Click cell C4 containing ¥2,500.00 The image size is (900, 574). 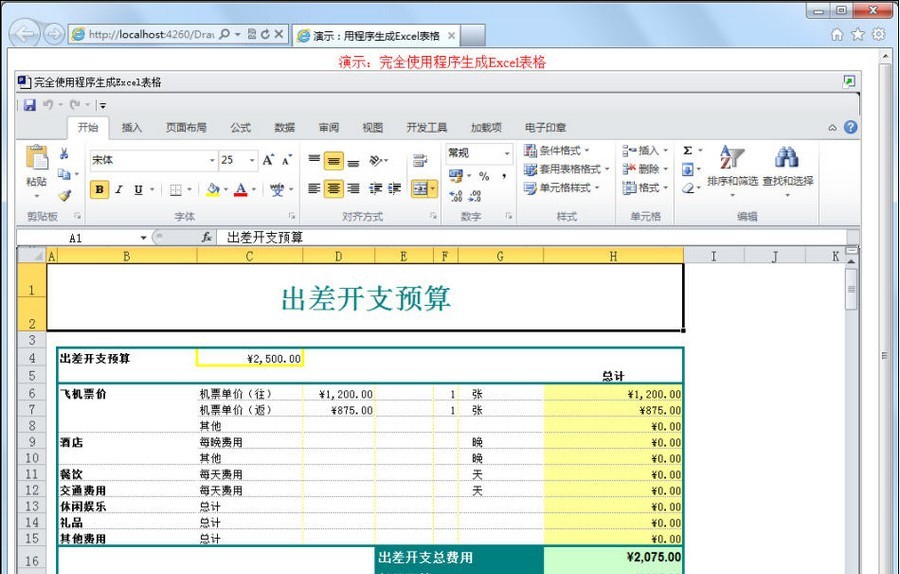[x=250, y=358]
